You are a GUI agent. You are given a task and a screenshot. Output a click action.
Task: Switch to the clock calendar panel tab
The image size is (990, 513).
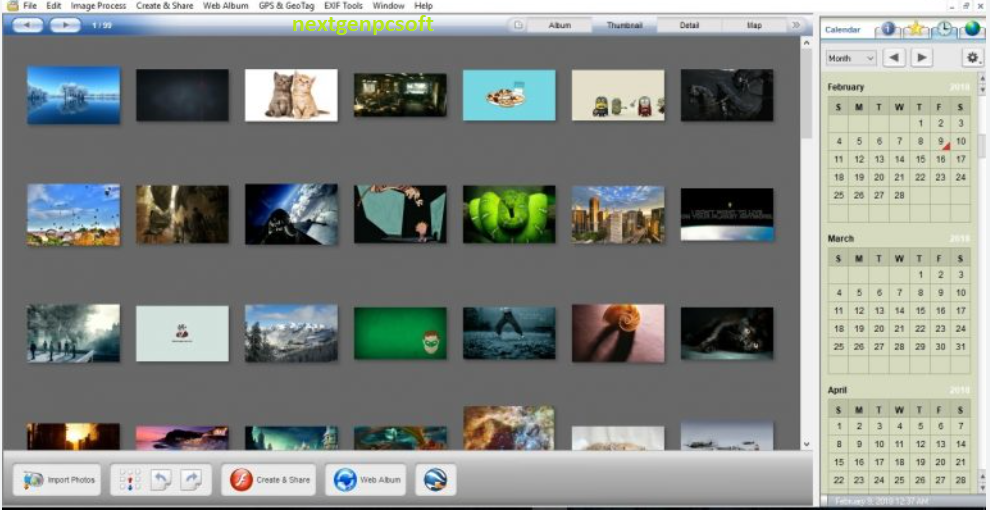tap(943, 29)
